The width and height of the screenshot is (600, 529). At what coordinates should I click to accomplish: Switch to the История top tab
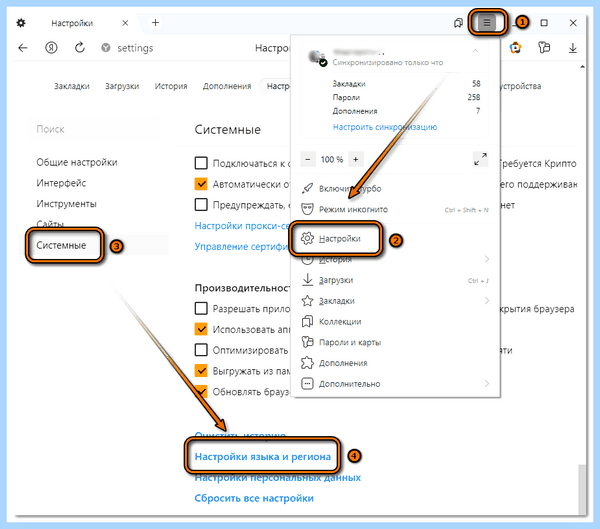(x=171, y=86)
